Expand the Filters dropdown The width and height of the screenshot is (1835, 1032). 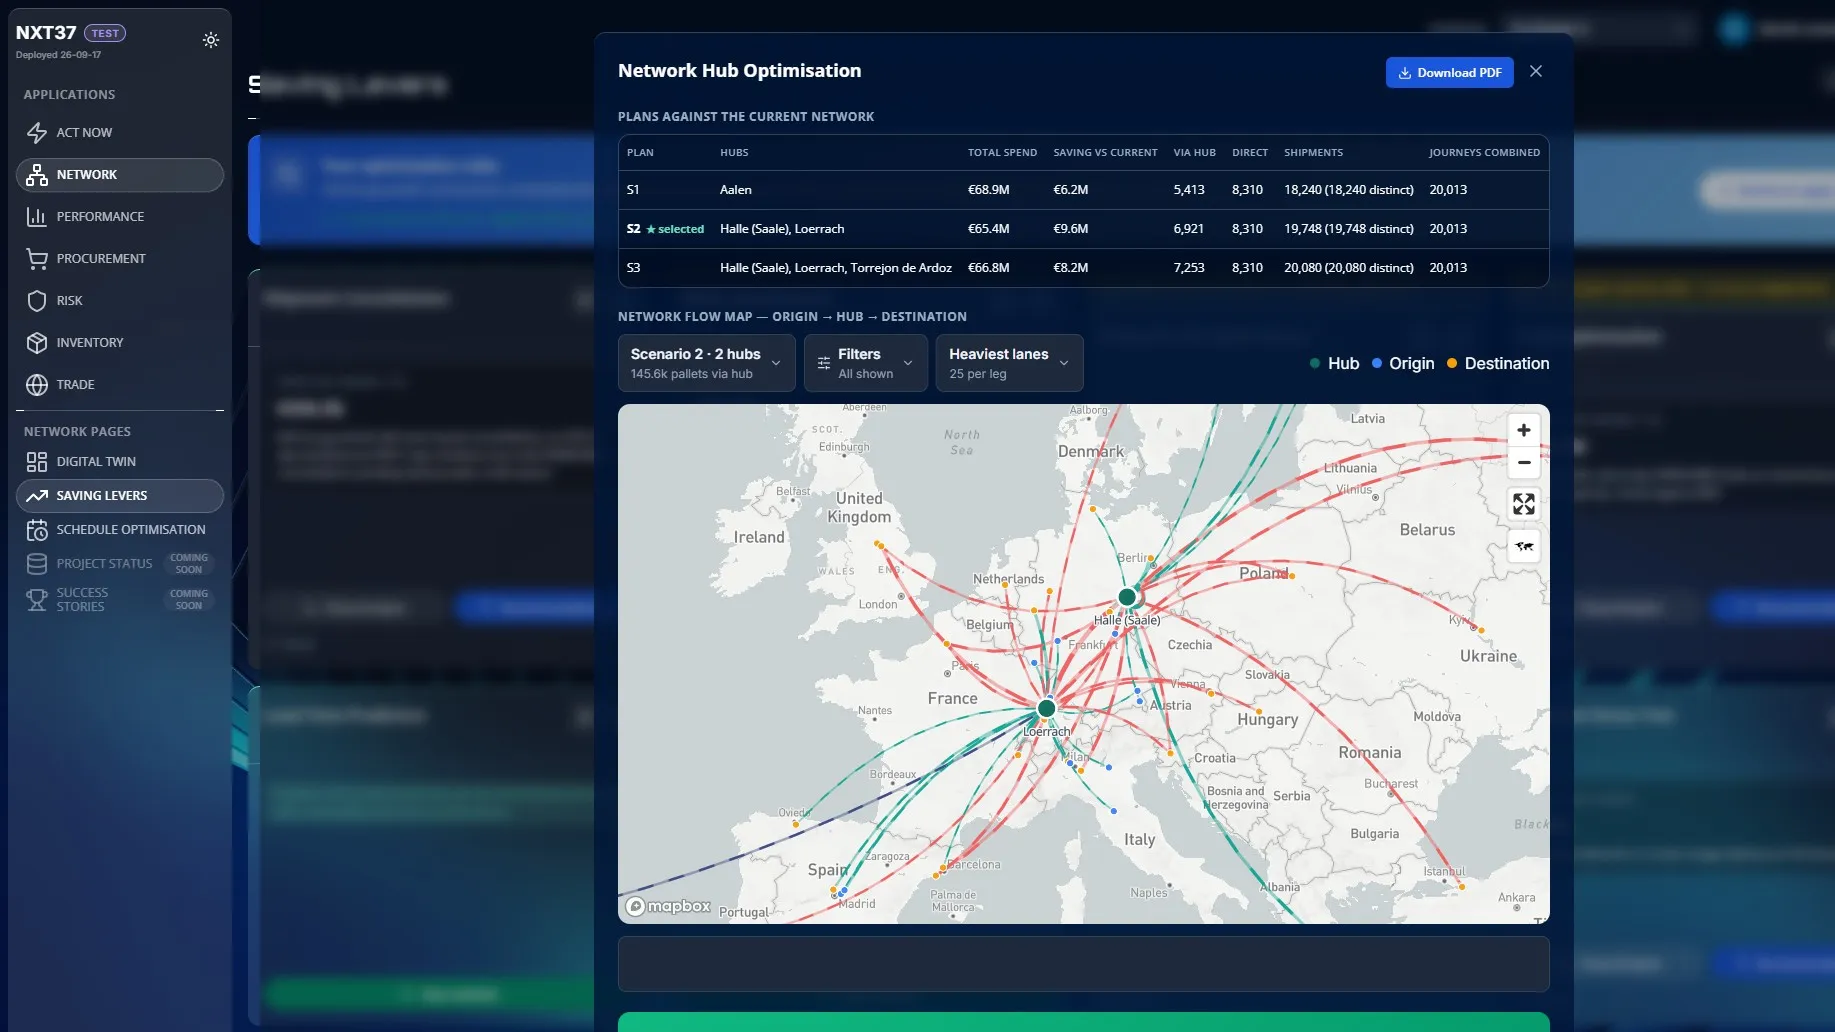point(866,363)
